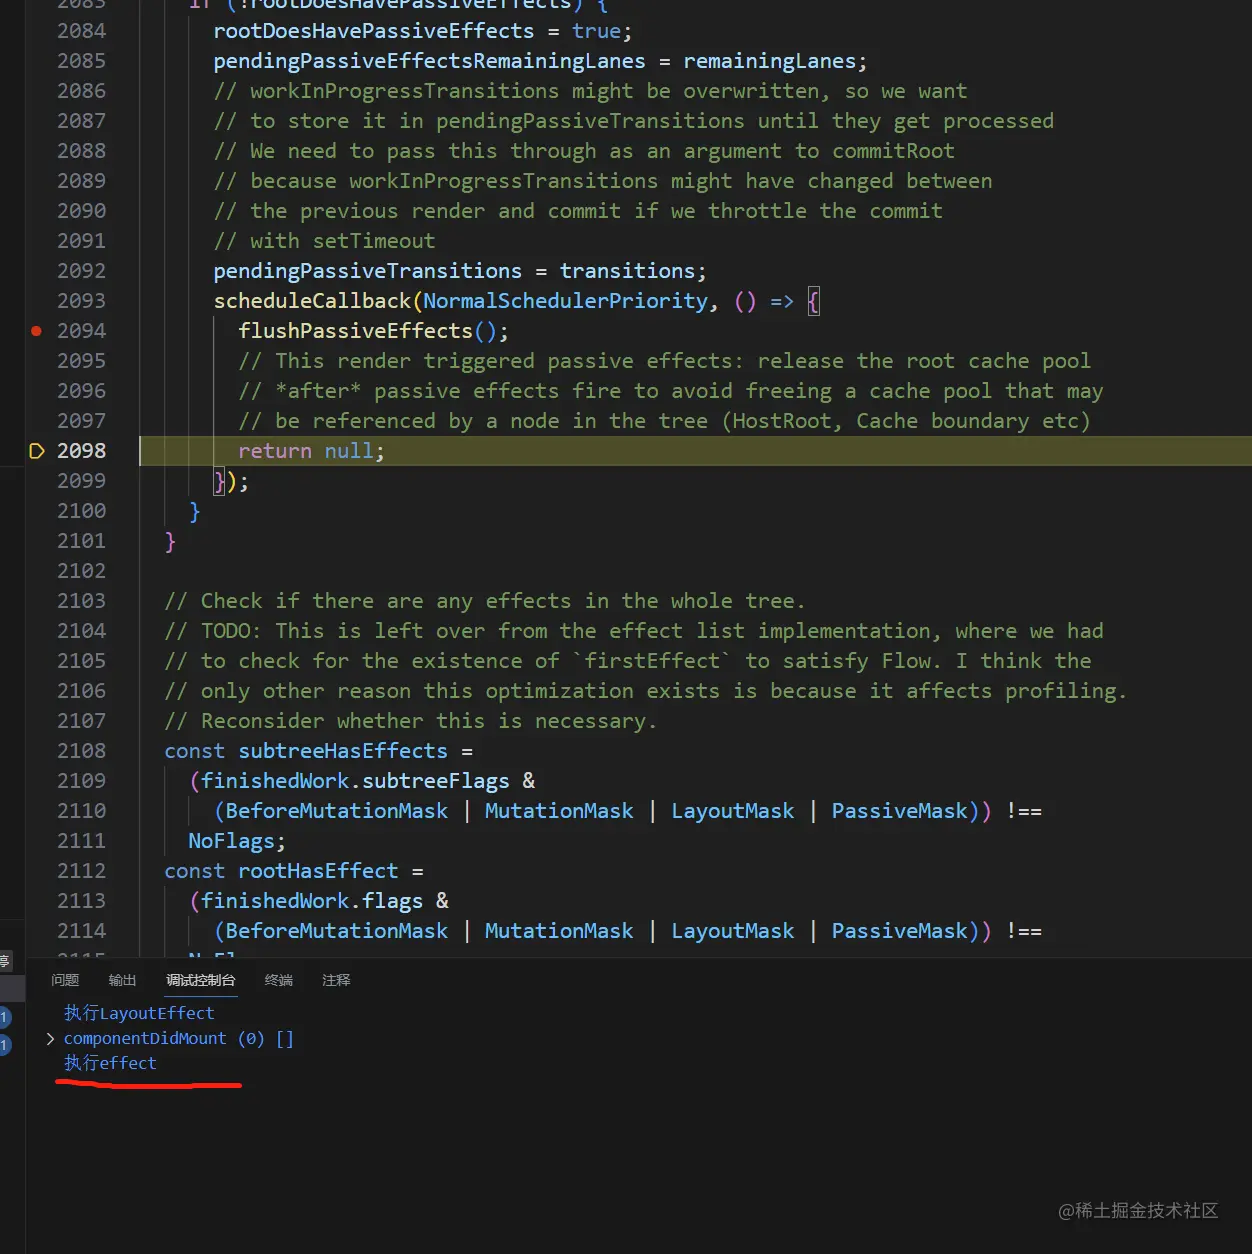Click the pendingPassiveEffectsRemainingLanes variable

point(429,61)
